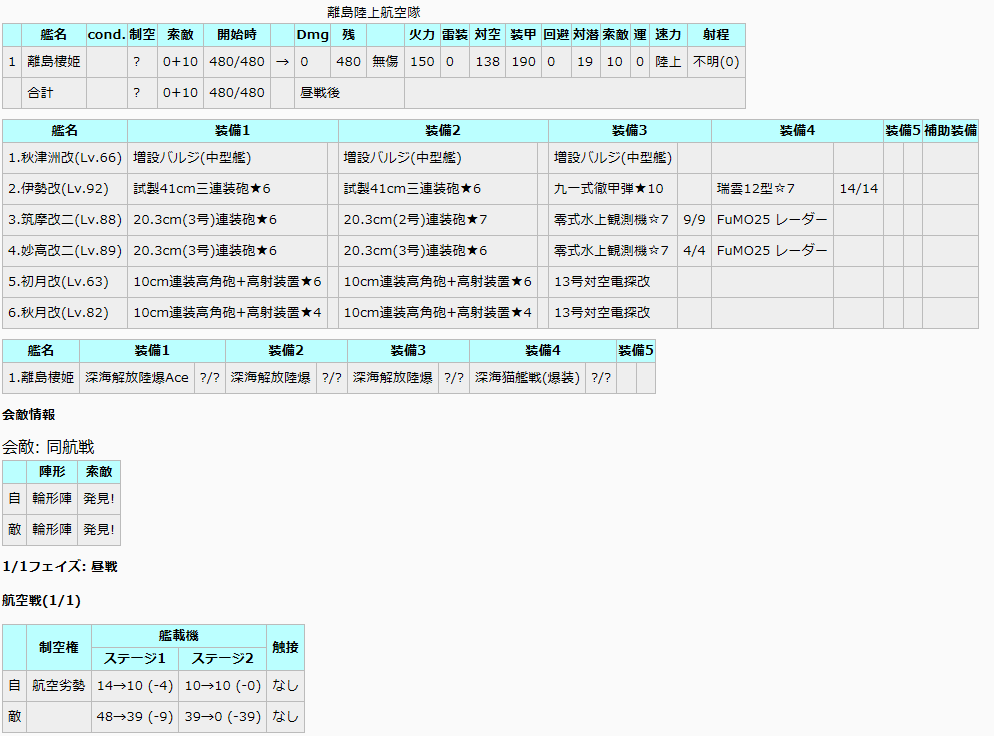This screenshot has width=994, height=736.
Task: Click the 離島陸上航空隊 title text
Action: click(x=374, y=12)
